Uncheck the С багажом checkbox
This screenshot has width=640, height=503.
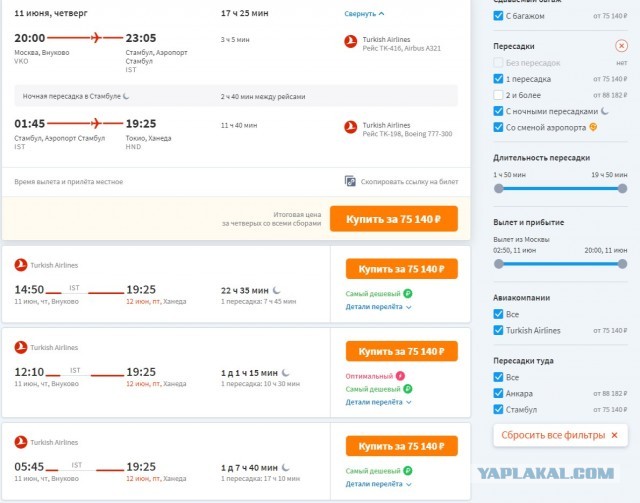(498, 16)
